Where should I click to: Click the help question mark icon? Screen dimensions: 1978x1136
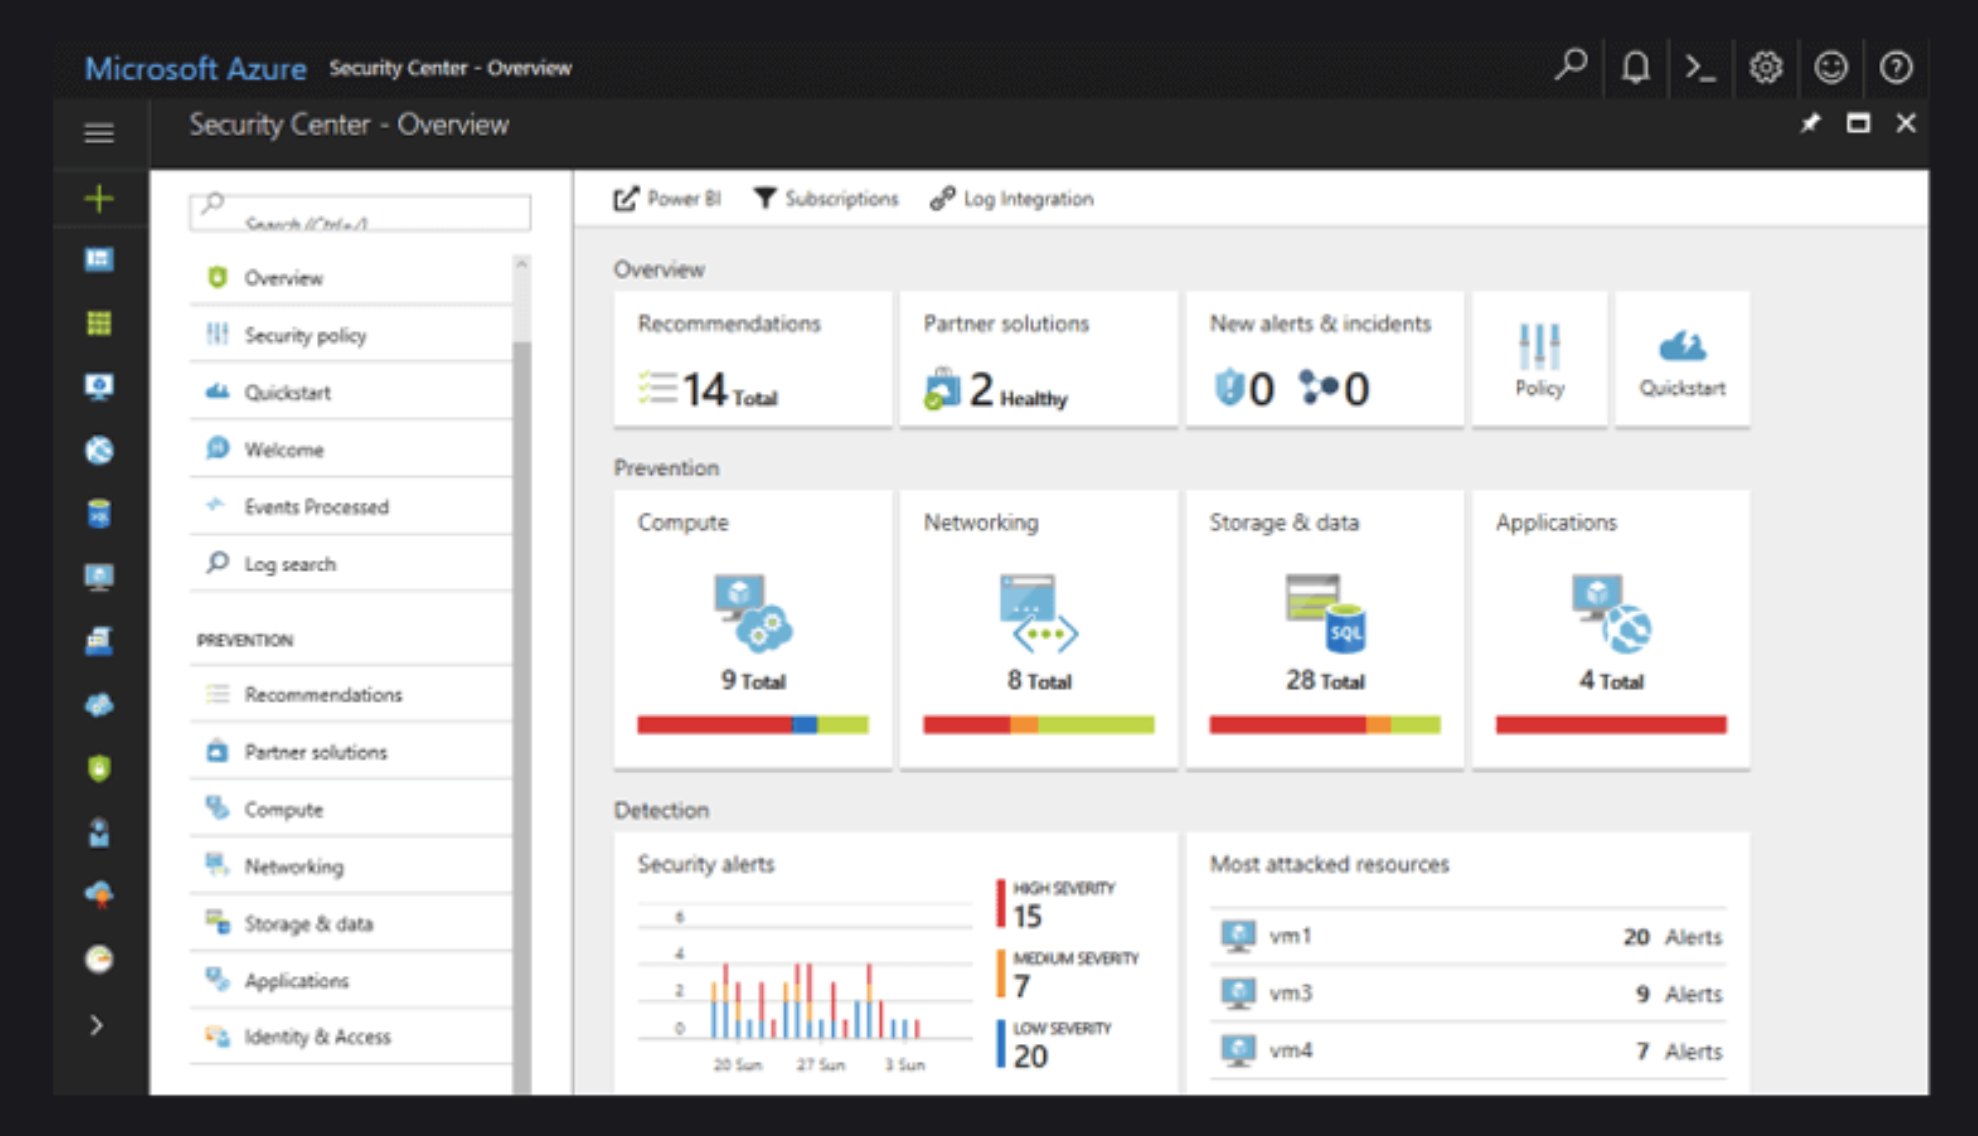pyautogui.click(x=1896, y=68)
